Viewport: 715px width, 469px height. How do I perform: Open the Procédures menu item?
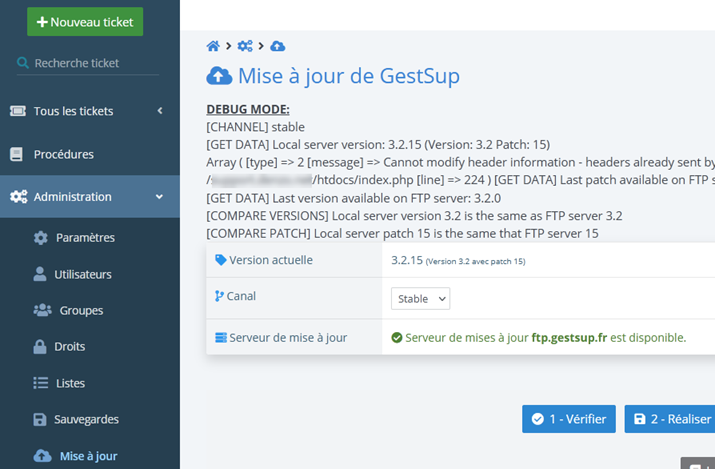(x=90, y=154)
